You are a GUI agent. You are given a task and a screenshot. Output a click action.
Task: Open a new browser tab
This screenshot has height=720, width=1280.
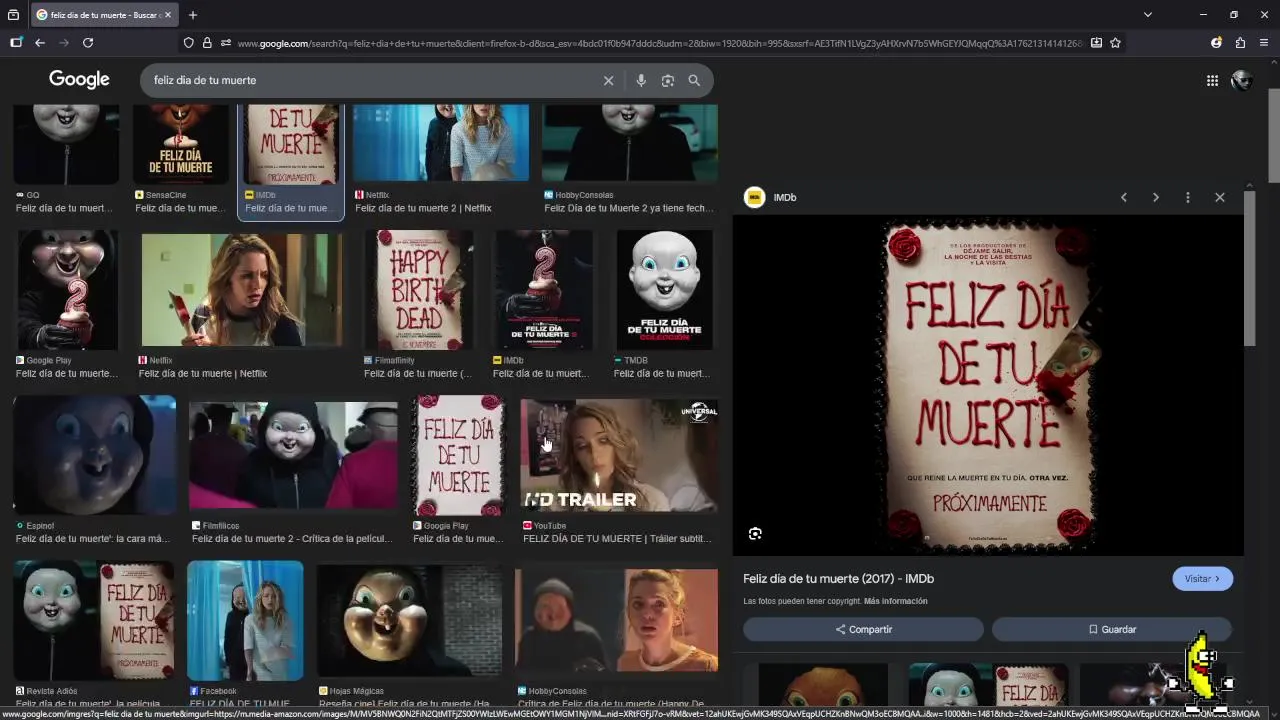tap(193, 15)
